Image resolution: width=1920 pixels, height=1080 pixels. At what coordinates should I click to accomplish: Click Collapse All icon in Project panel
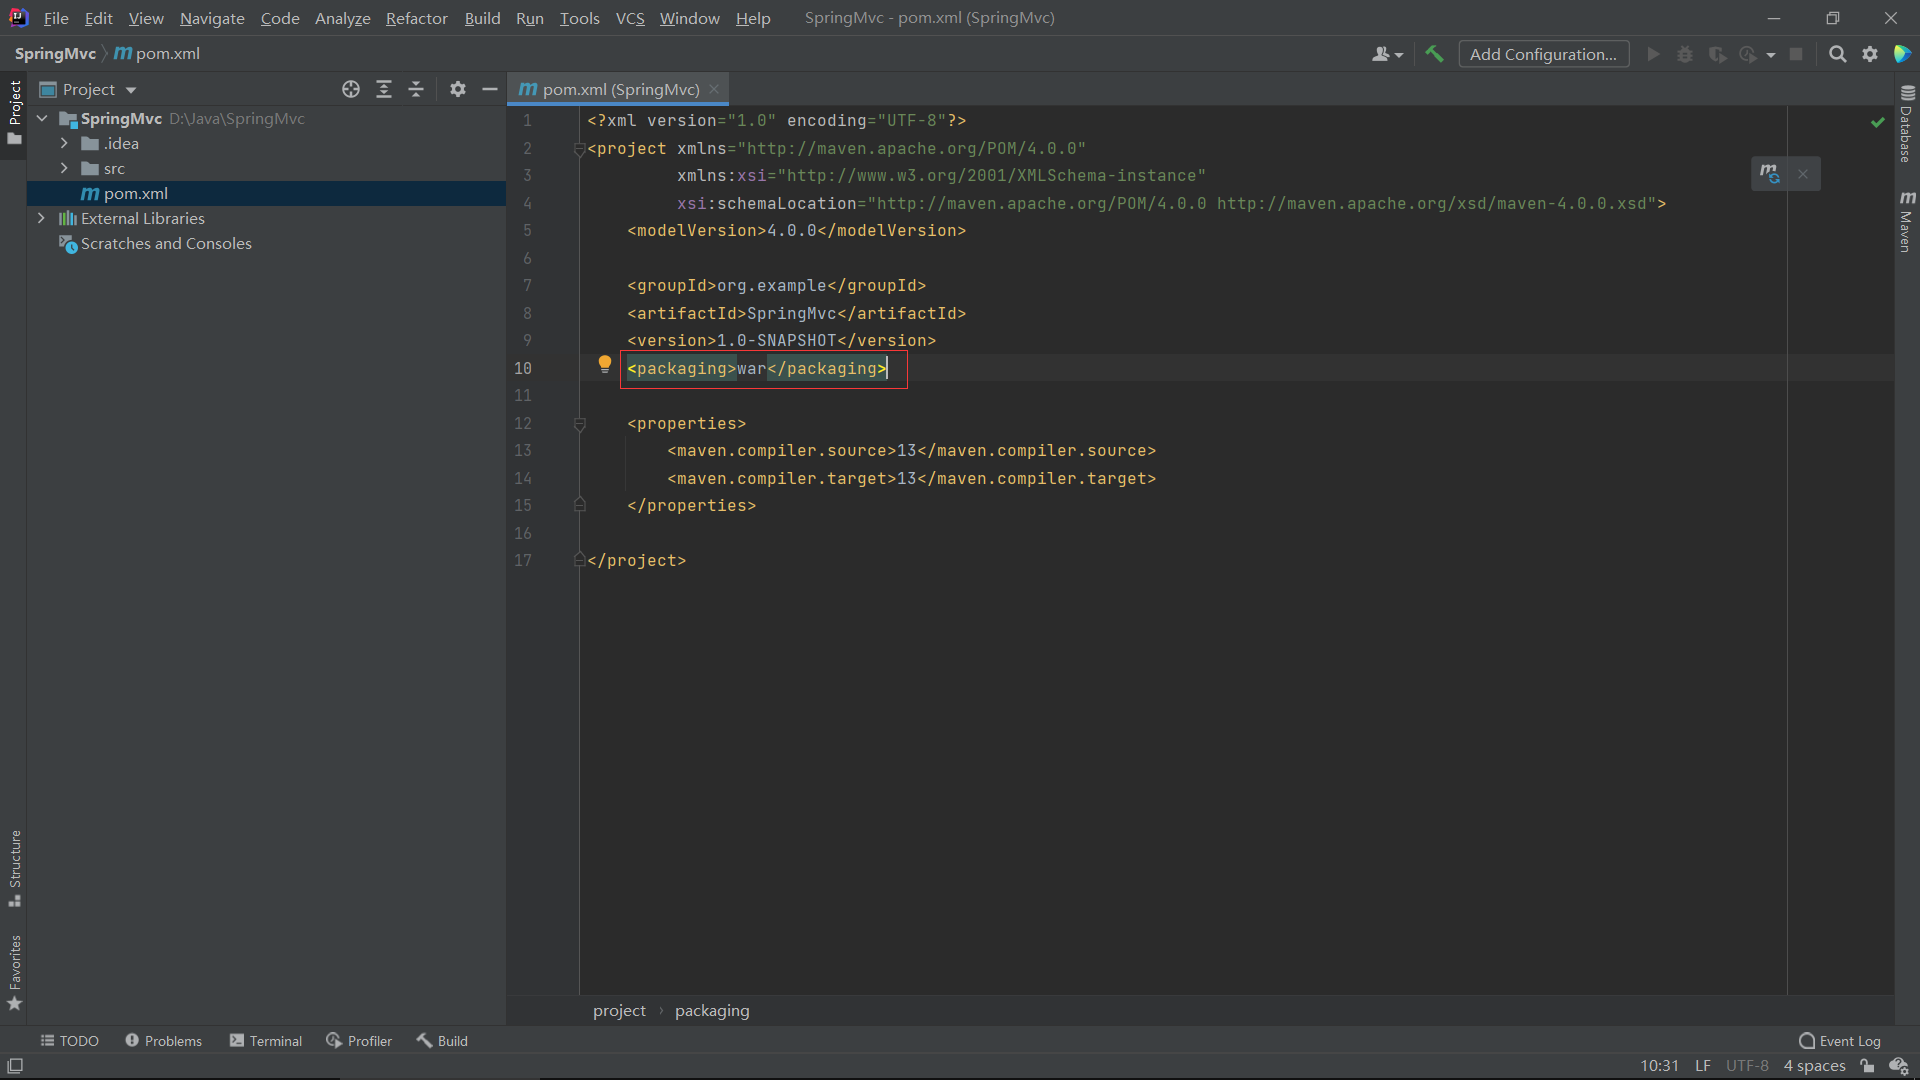416,89
